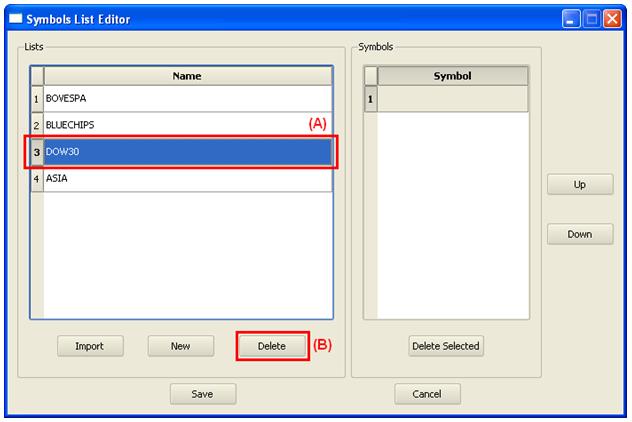Select the BOVESPA list row
632x422 pixels.
point(187,99)
